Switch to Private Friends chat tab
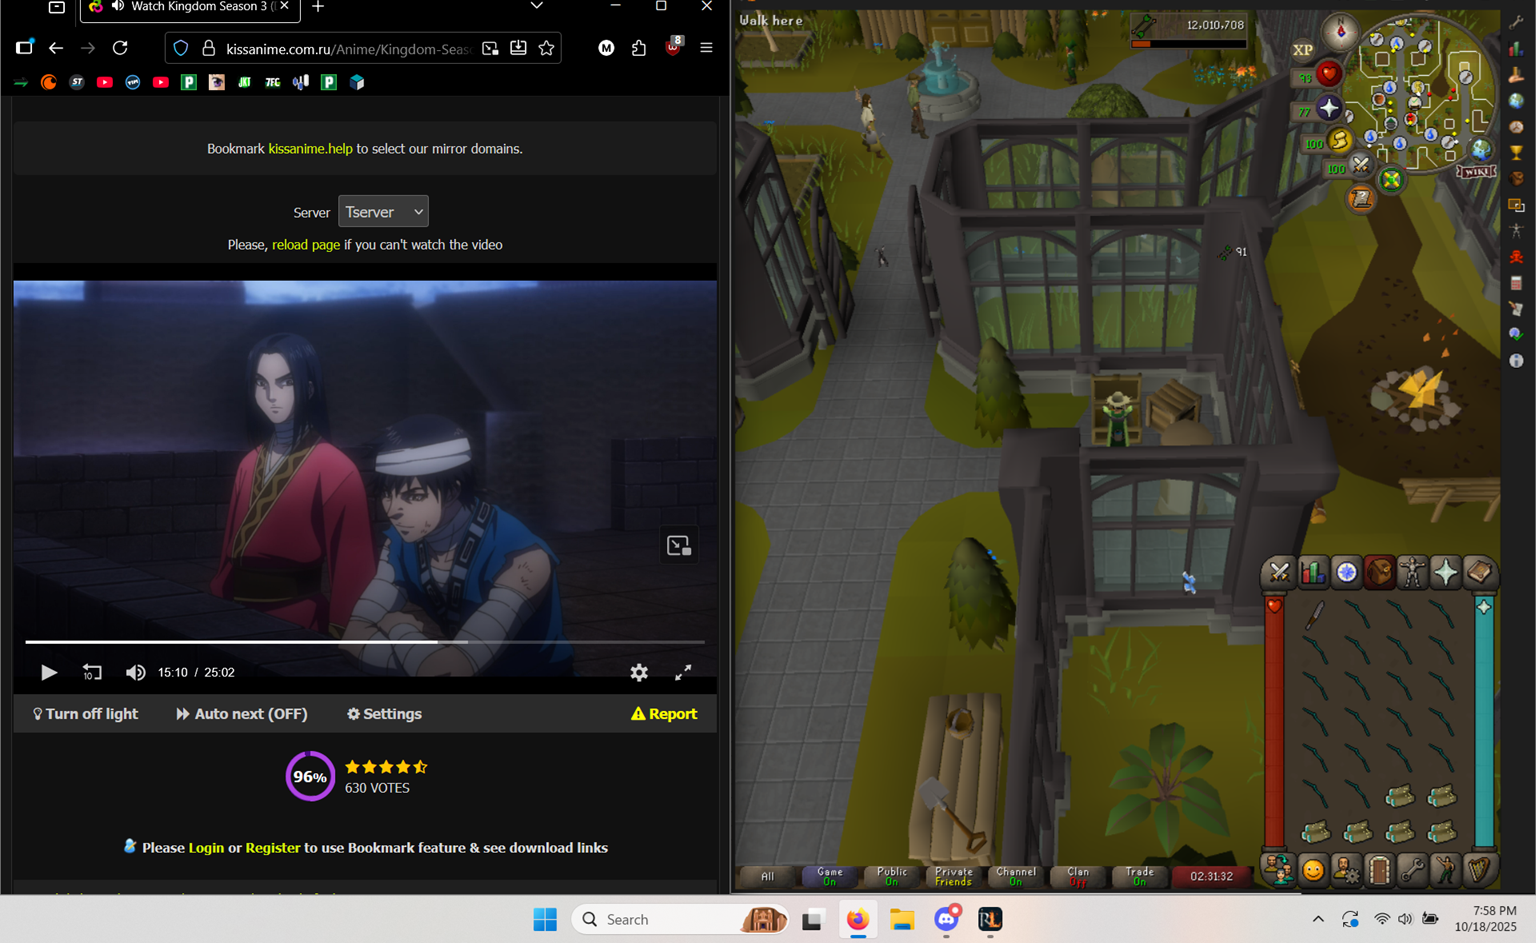This screenshot has width=1536, height=943. (x=953, y=876)
